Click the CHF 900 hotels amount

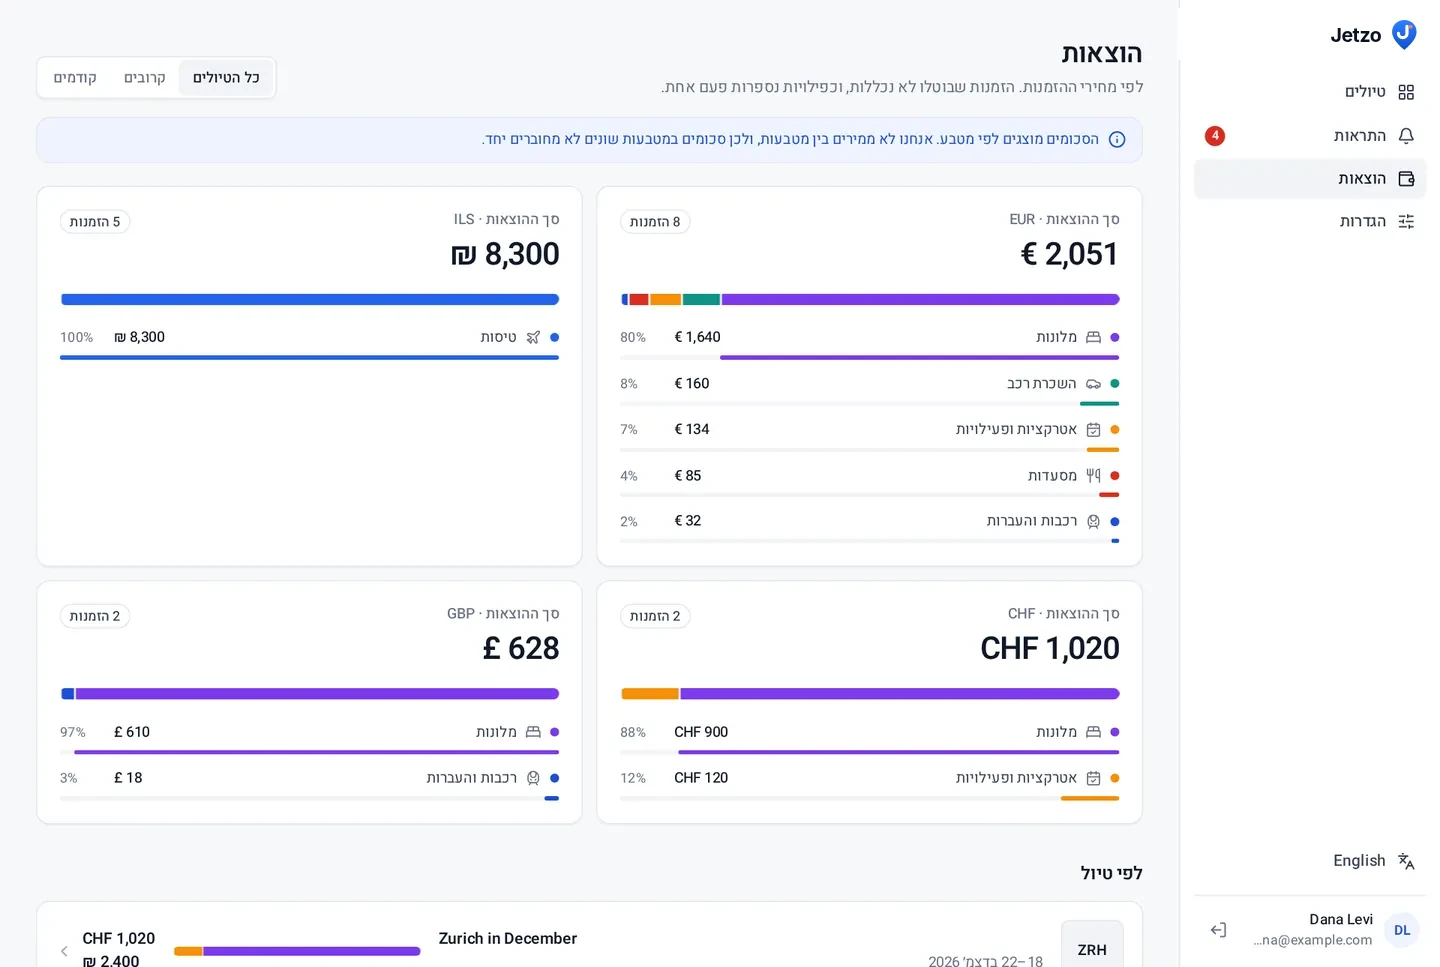pos(701,732)
